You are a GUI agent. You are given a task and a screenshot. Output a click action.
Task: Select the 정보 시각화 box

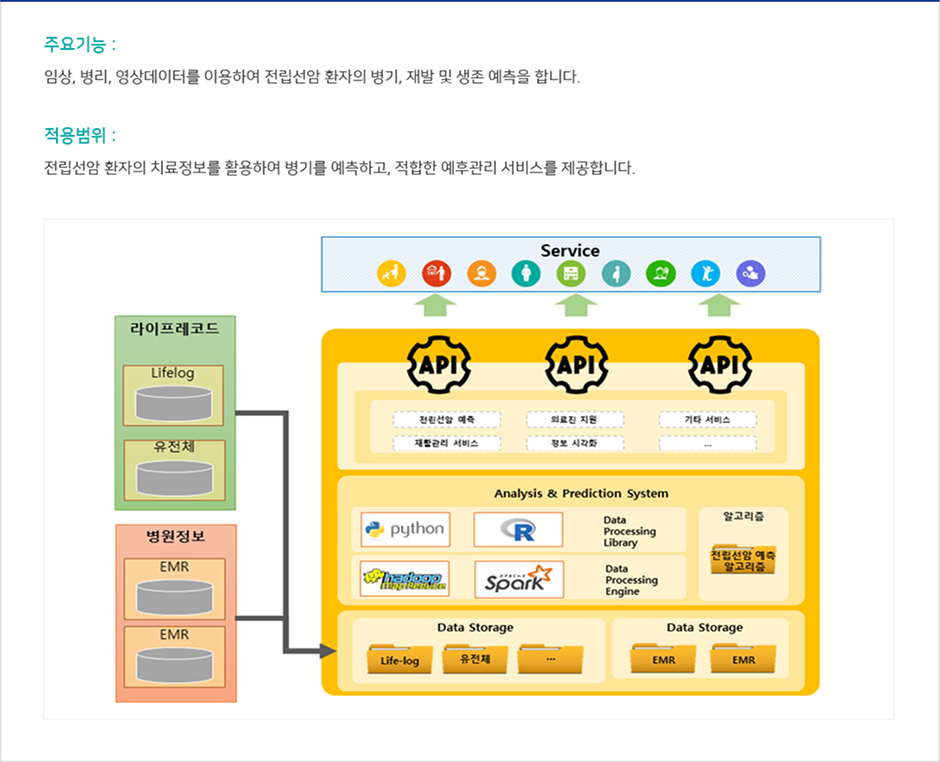pos(575,443)
